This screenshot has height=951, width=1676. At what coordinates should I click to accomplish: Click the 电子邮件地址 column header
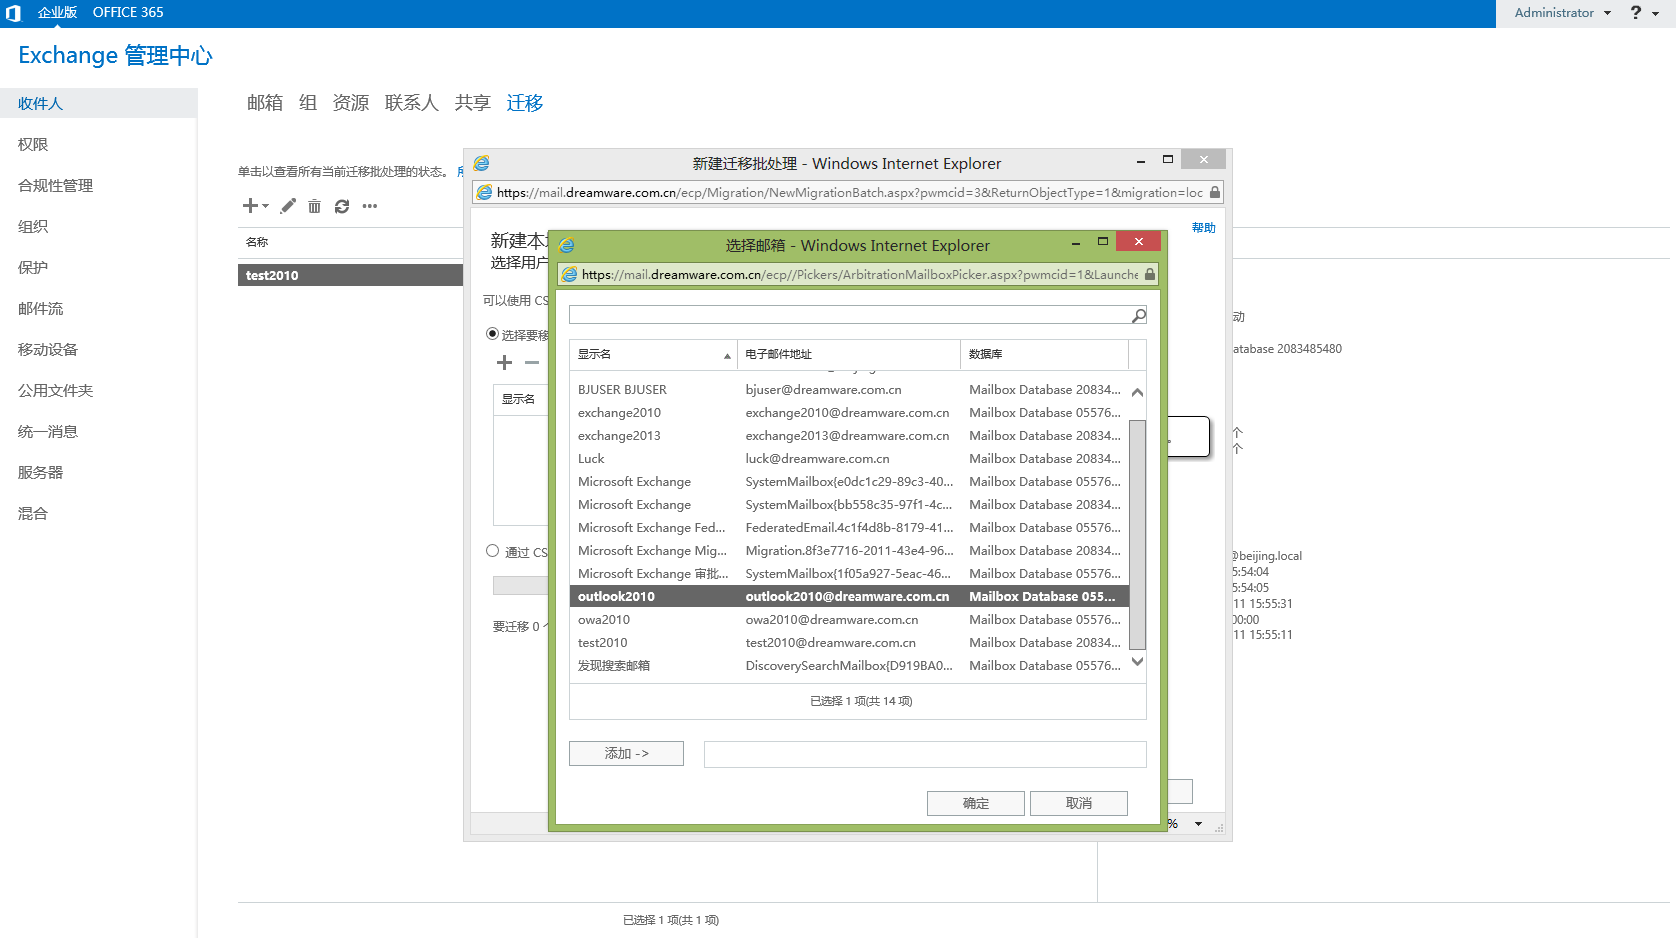(849, 354)
